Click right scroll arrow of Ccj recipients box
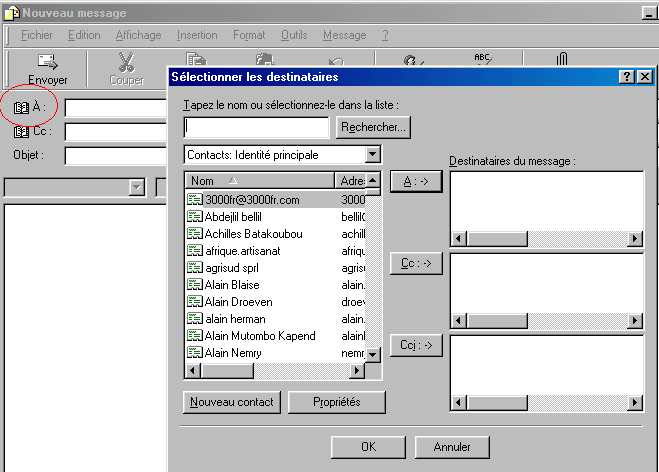The width and height of the screenshot is (659, 472). pos(635,403)
